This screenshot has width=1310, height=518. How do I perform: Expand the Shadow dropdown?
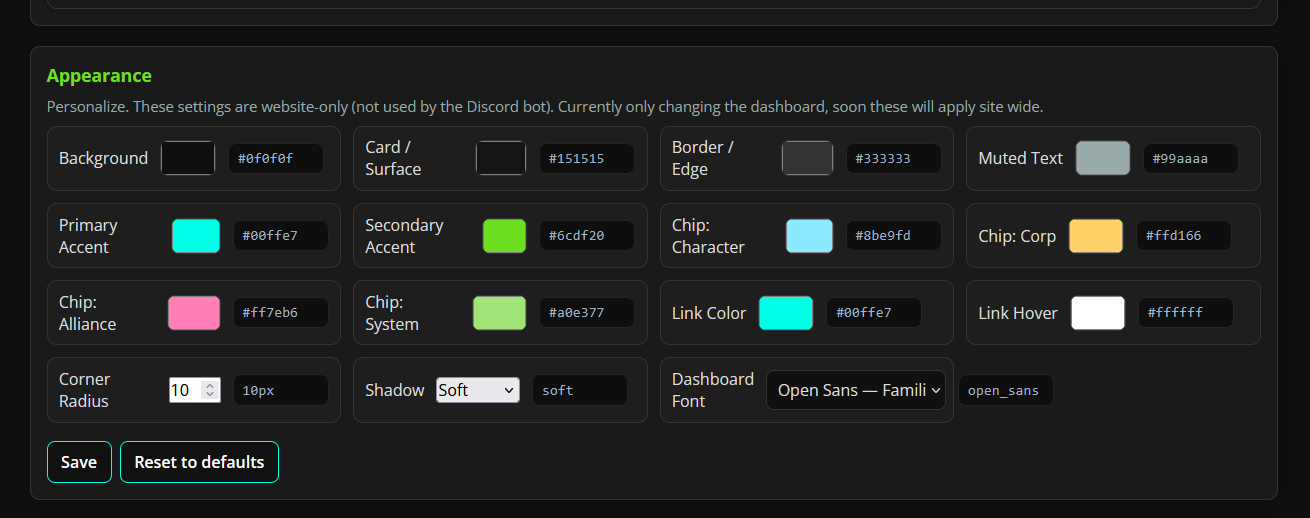[478, 390]
